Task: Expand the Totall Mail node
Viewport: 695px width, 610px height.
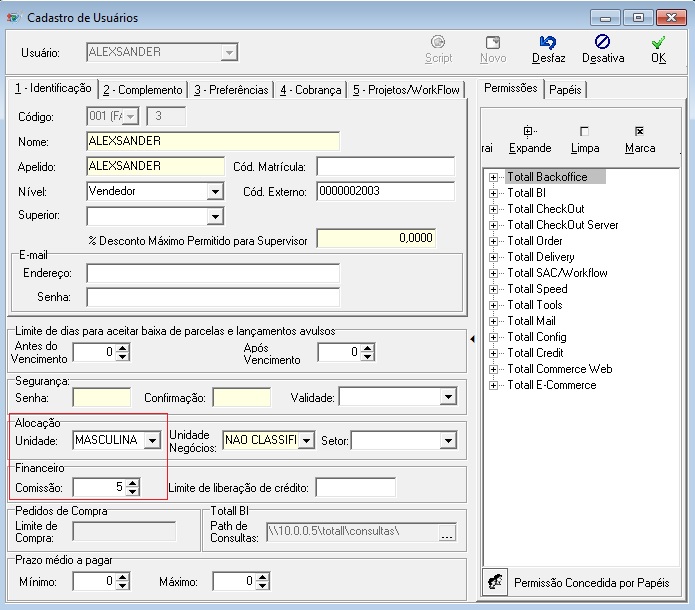Action: 493,321
